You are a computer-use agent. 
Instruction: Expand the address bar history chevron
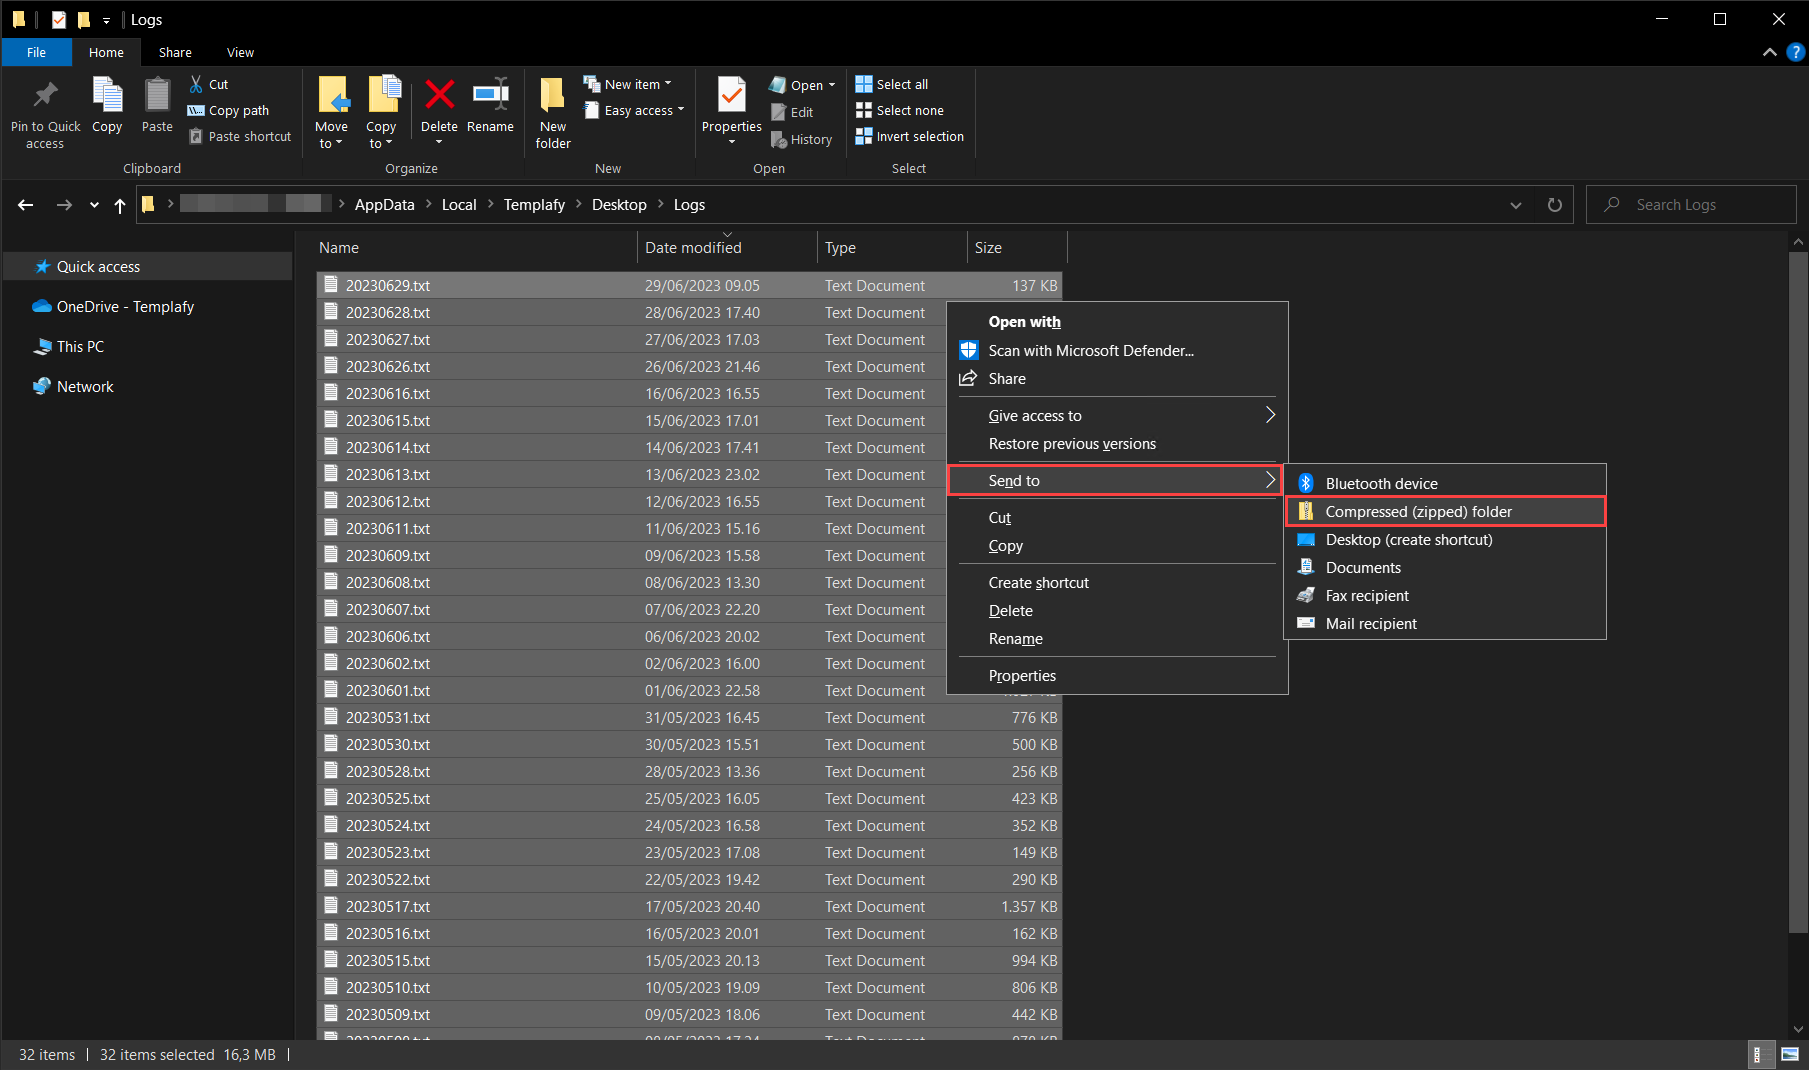(x=1516, y=204)
